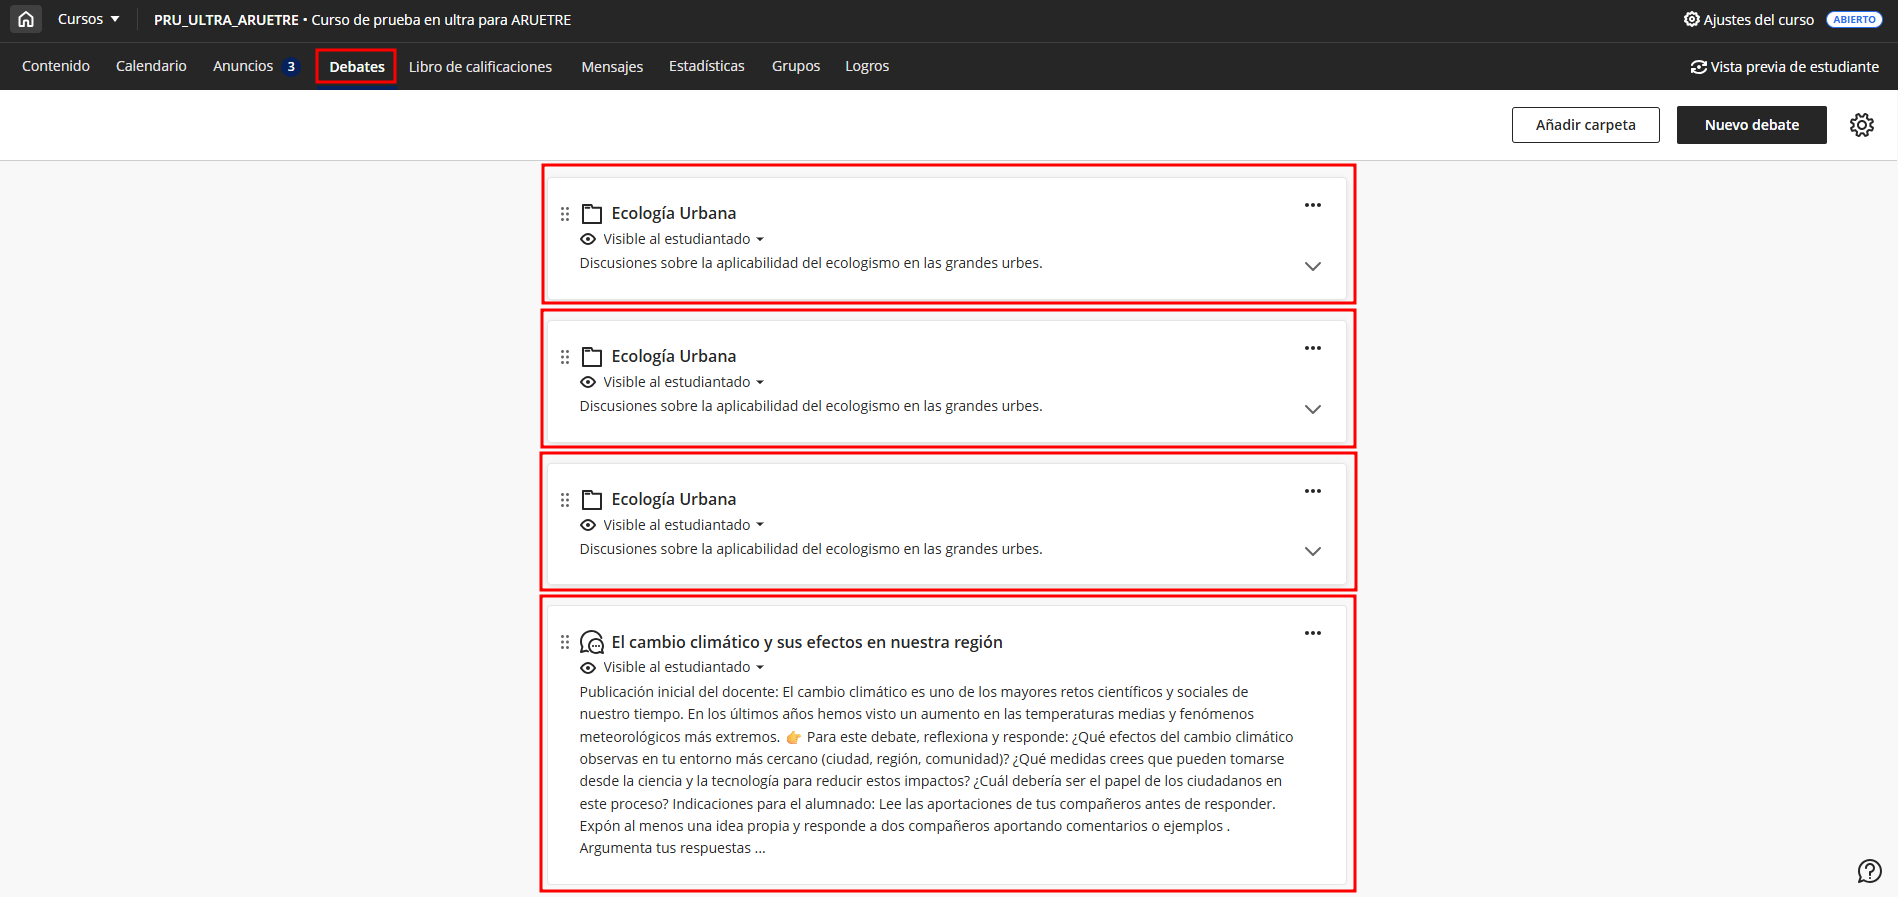
Task: Open the discussion settings gear icon
Action: 1861,125
